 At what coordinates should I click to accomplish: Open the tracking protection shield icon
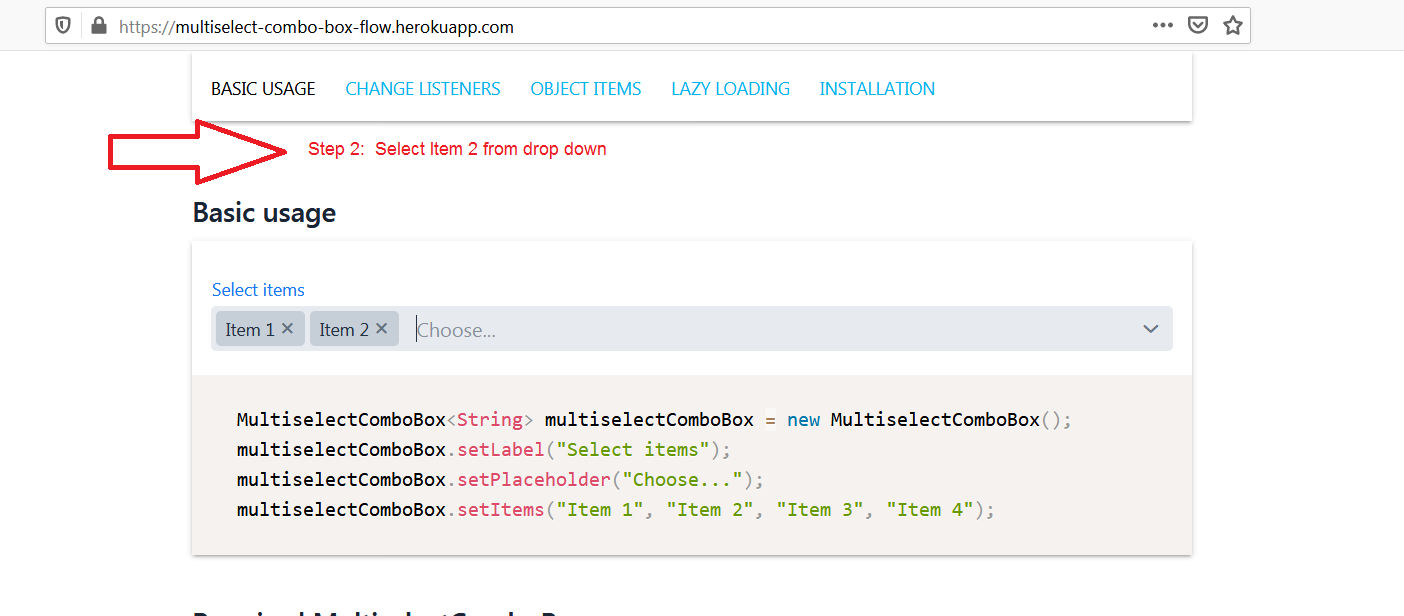point(63,26)
